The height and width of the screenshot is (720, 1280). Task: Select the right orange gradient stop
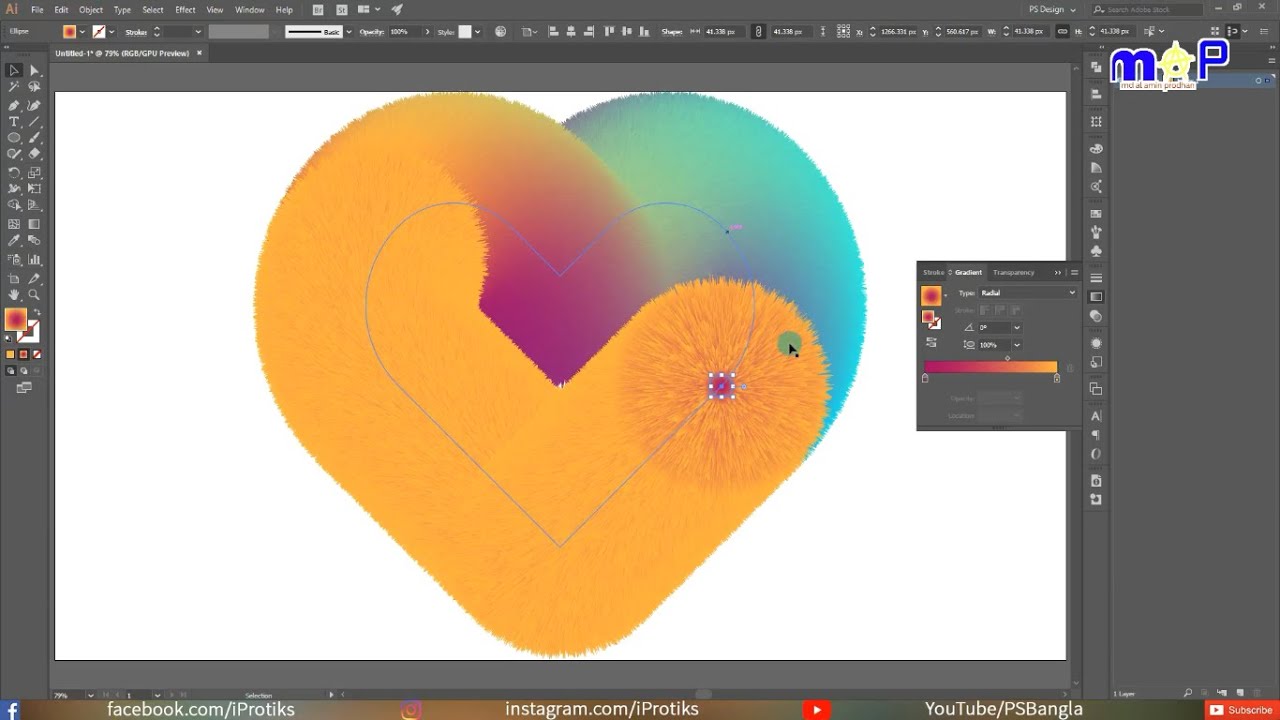coord(1056,378)
